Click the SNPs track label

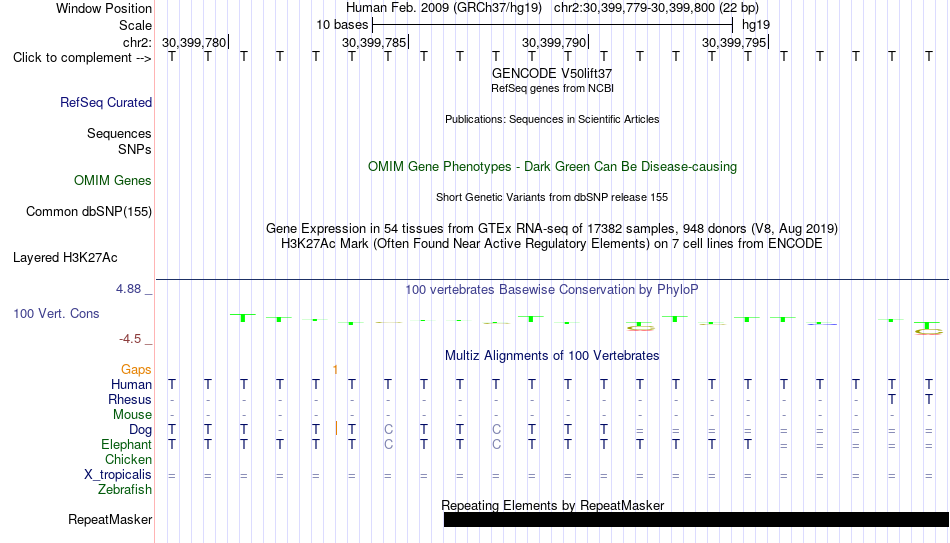(x=135, y=149)
